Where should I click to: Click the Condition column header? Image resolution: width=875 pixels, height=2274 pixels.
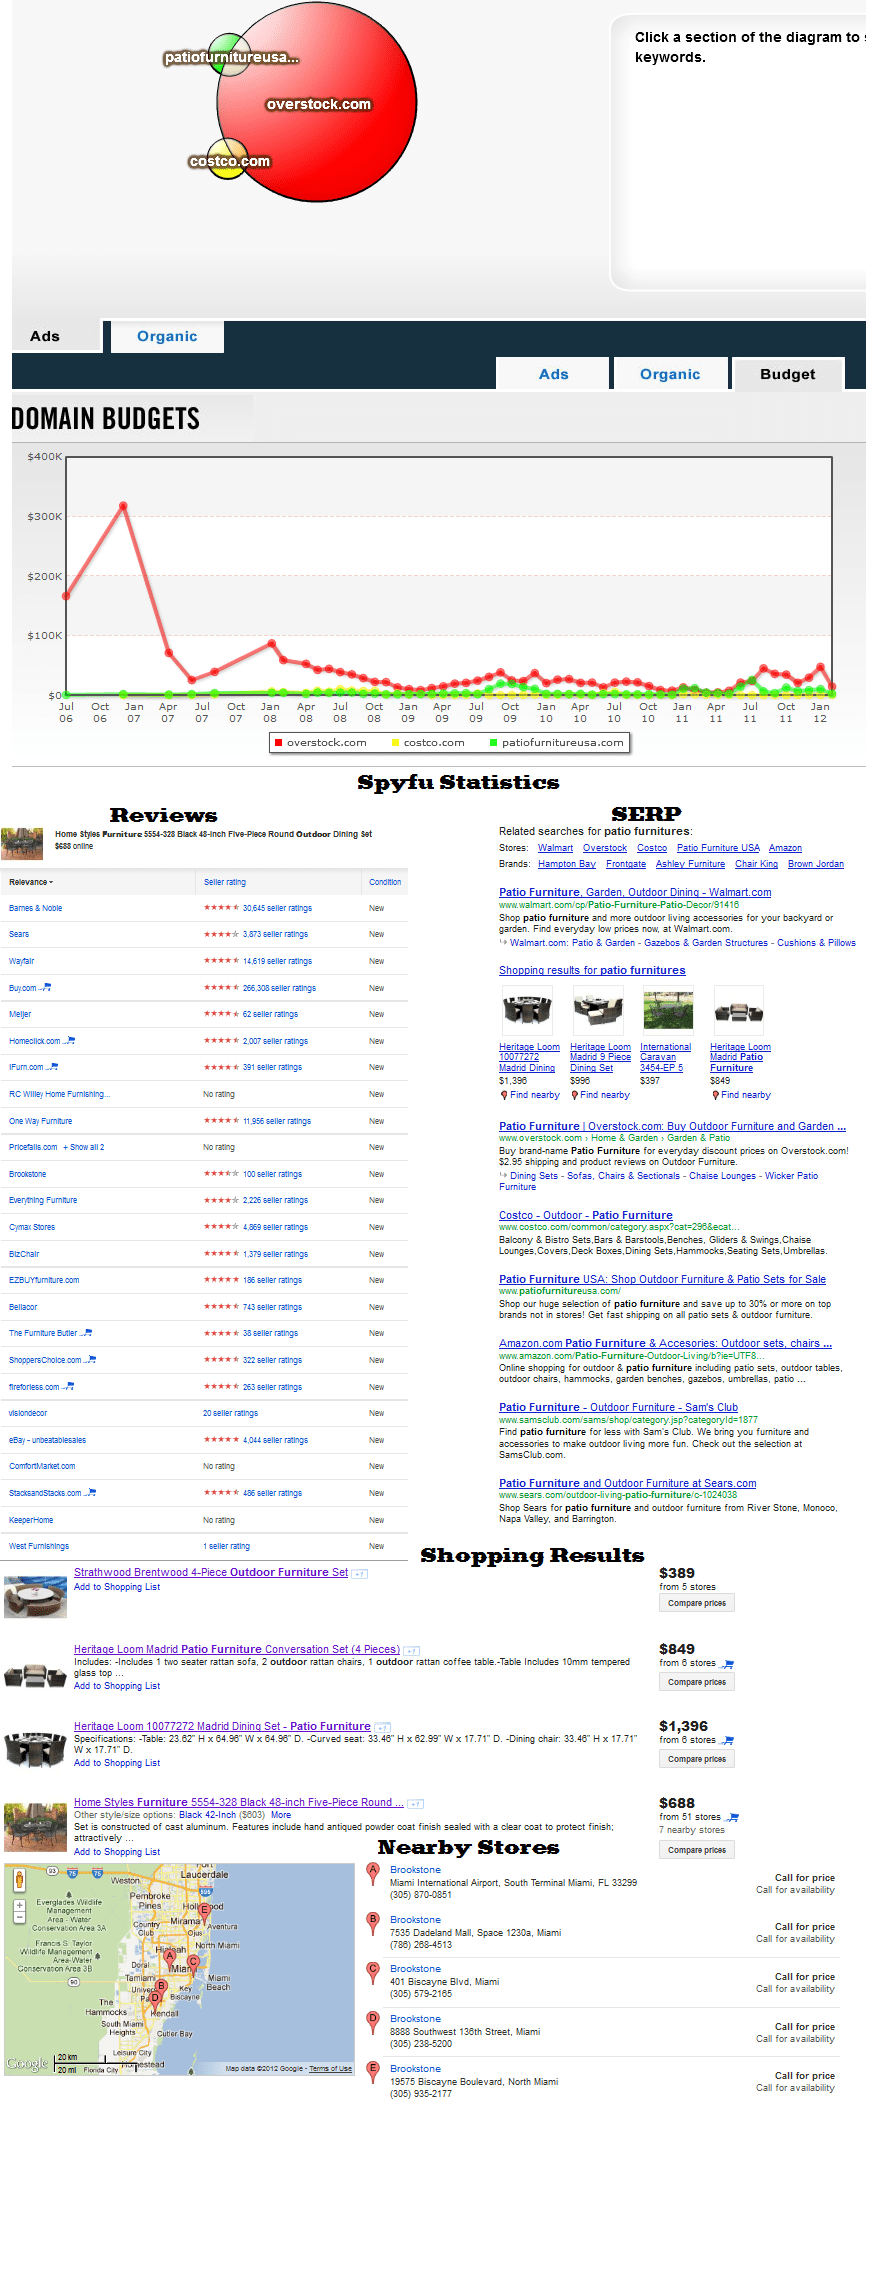click(x=385, y=882)
